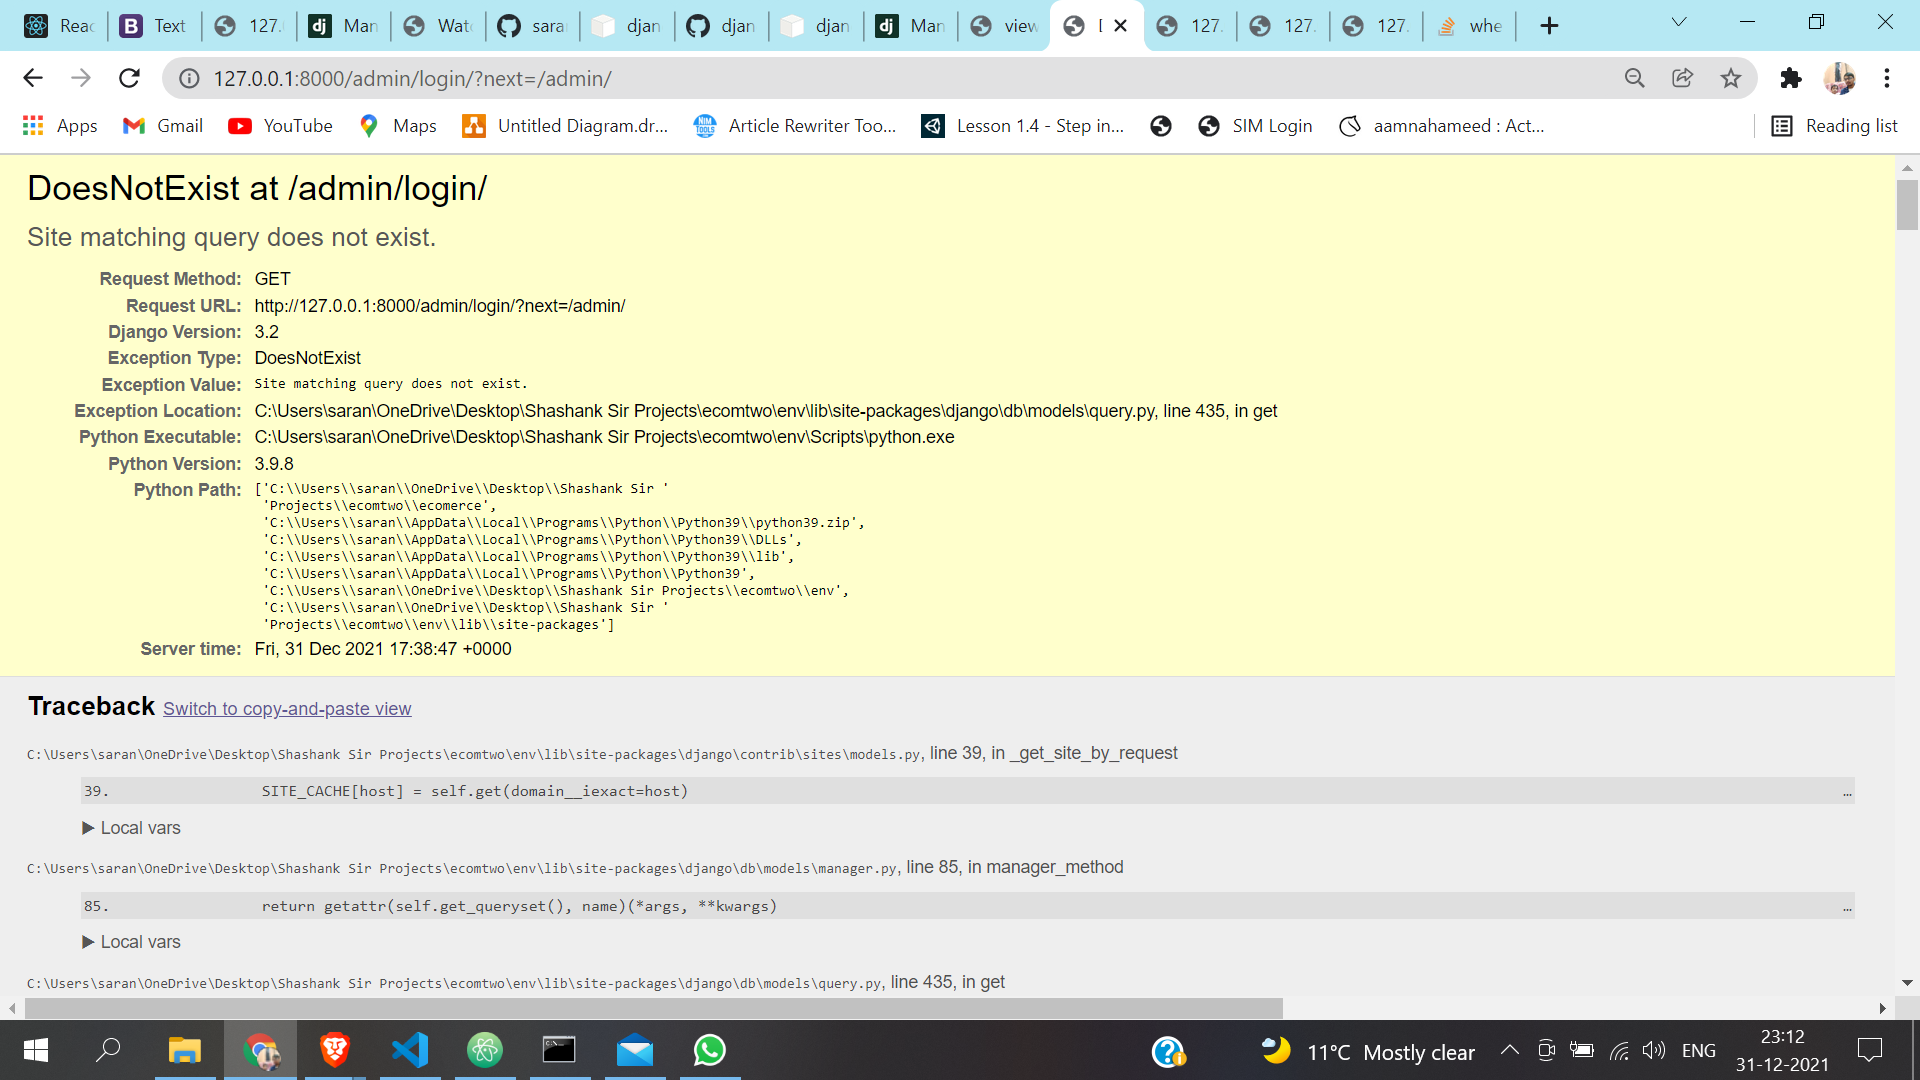Open the YouTube bookmark
1920x1080 pixels.
pos(281,126)
